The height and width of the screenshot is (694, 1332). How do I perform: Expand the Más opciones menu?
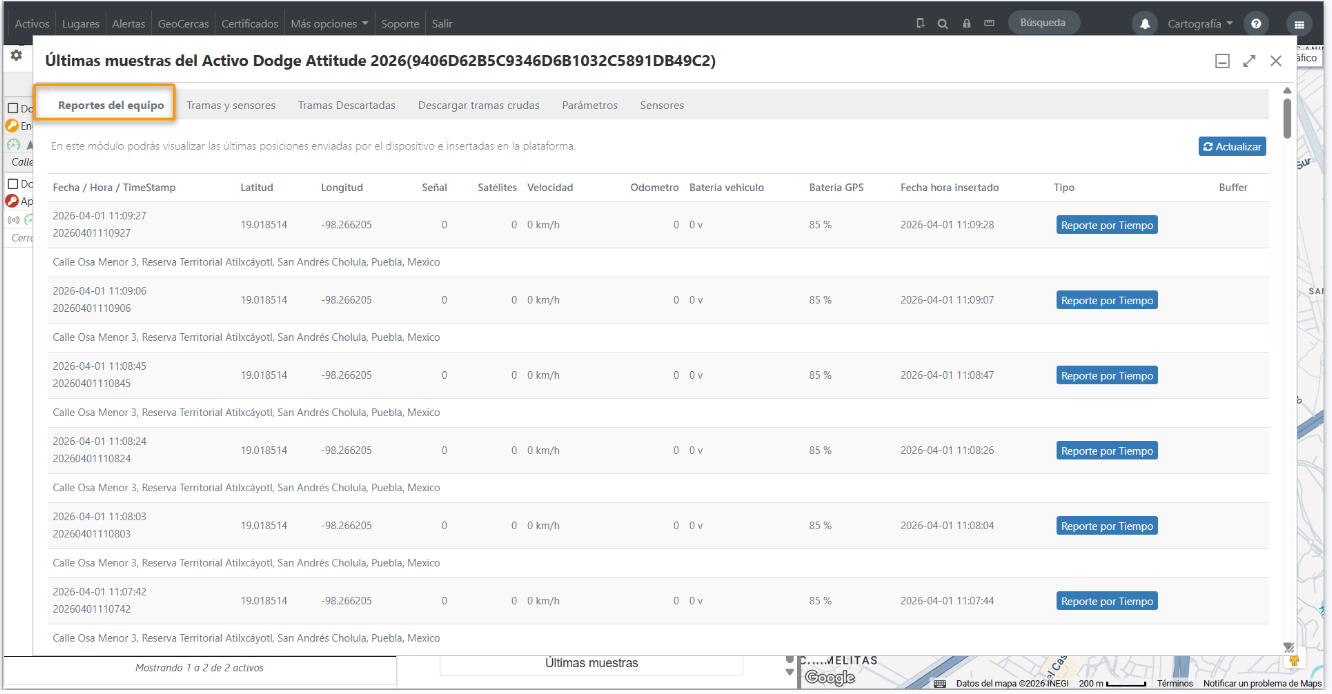point(330,24)
